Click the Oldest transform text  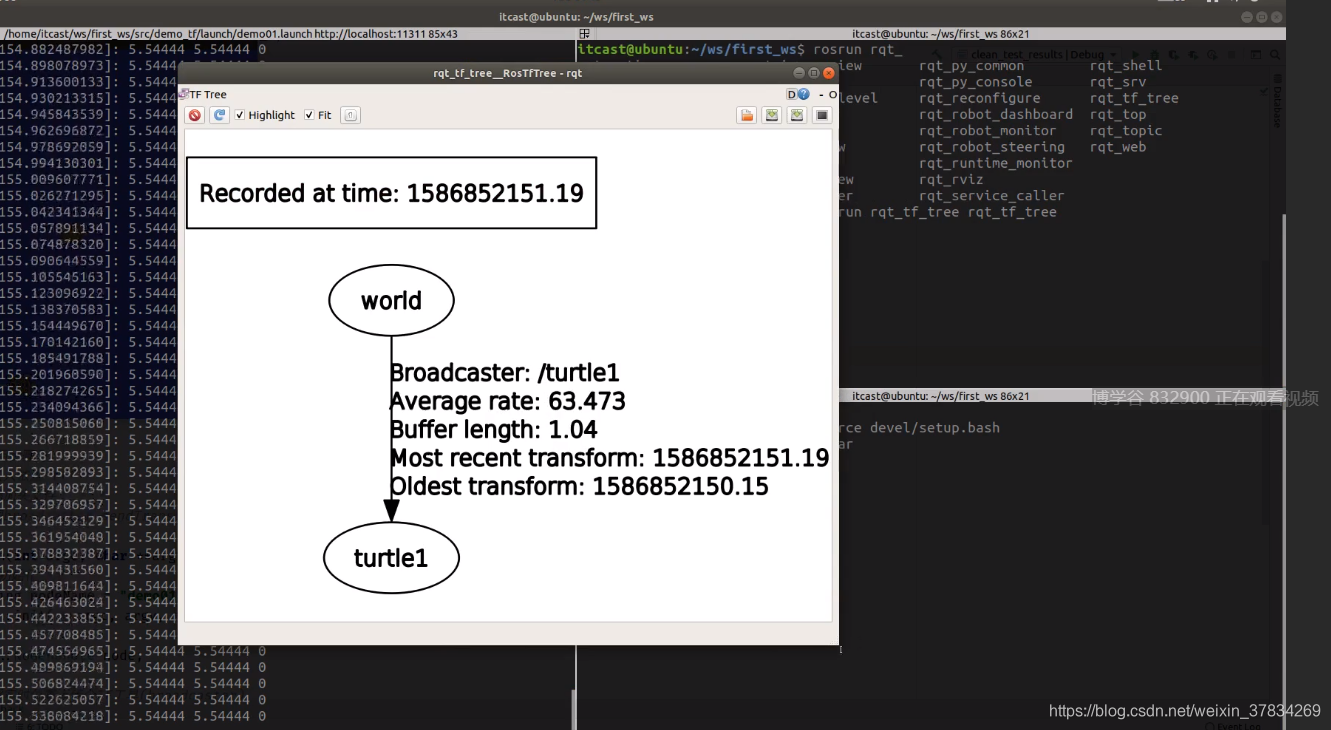click(580, 487)
